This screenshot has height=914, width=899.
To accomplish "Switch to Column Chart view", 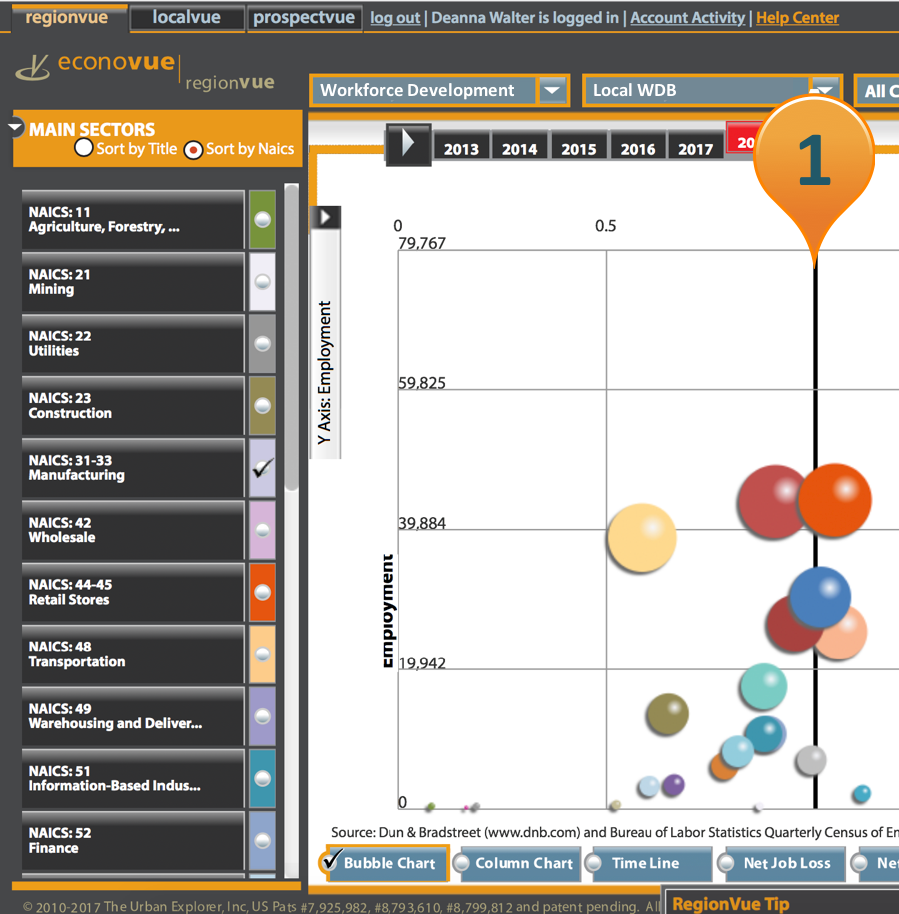I will pos(516,863).
